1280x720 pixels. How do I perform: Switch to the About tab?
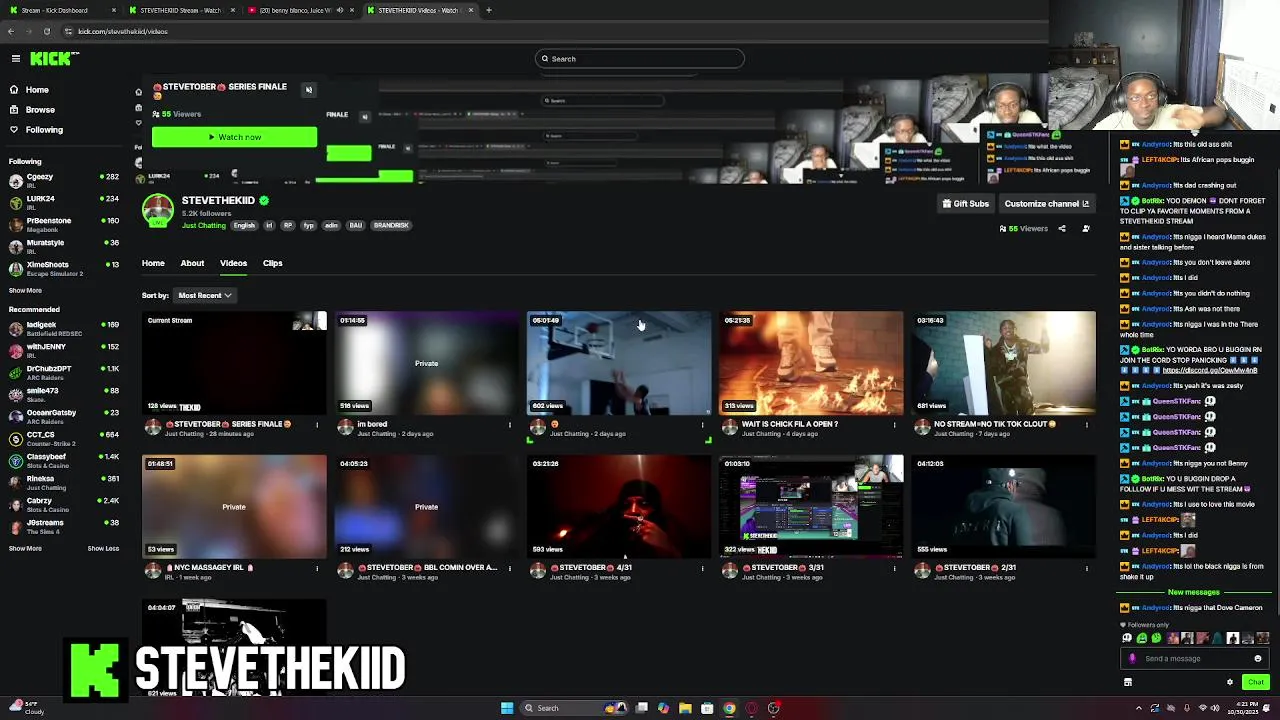[x=192, y=263]
